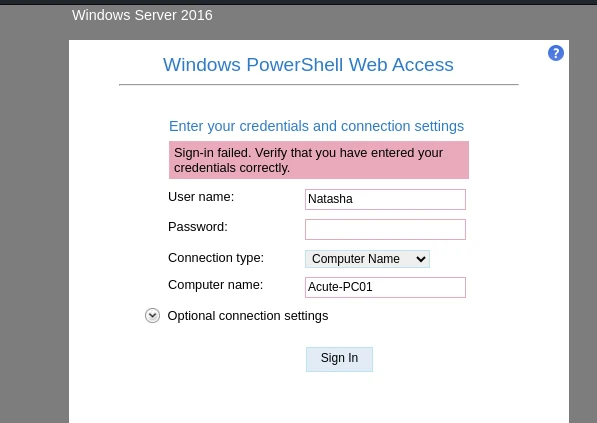Click into the empty Password field
The width and height of the screenshot is (597, 423).
click(385, 229)
